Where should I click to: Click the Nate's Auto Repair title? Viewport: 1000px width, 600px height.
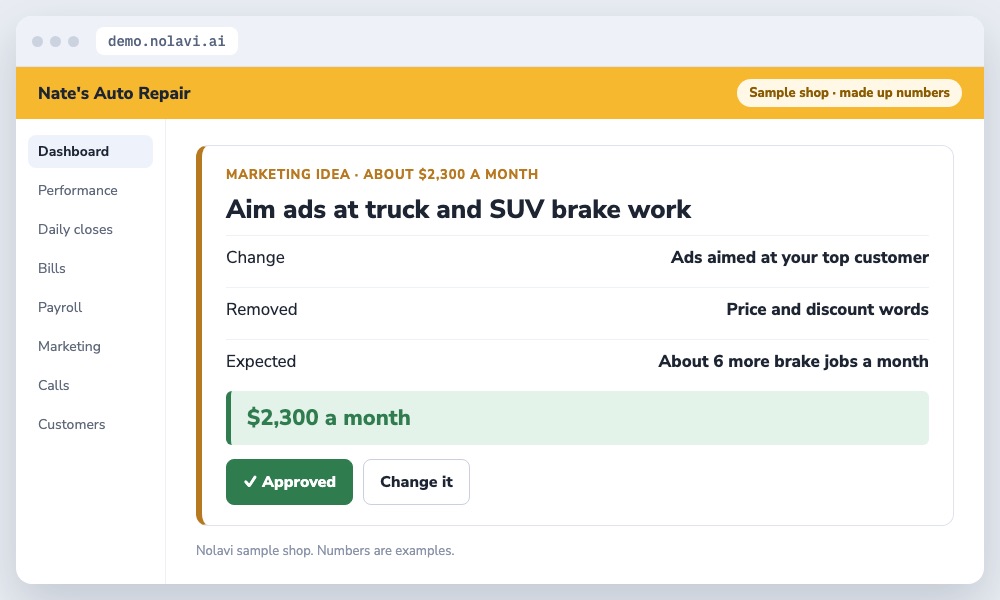[114, 93]
